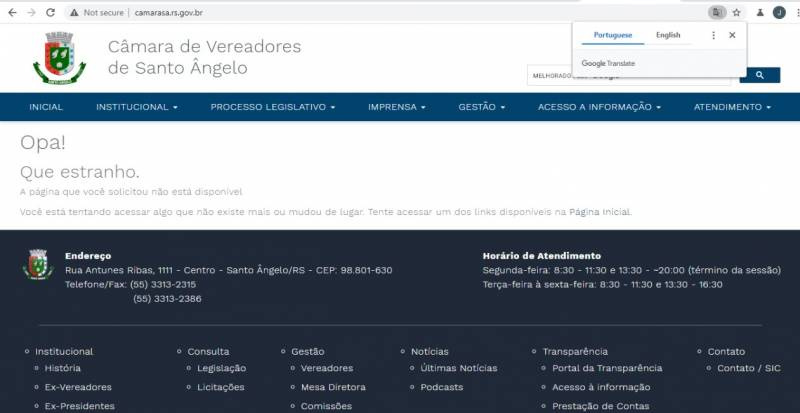Click the Horário de Atendimento heading
Image resolution: width=800 pixels, height=413 pixels.
542,256
